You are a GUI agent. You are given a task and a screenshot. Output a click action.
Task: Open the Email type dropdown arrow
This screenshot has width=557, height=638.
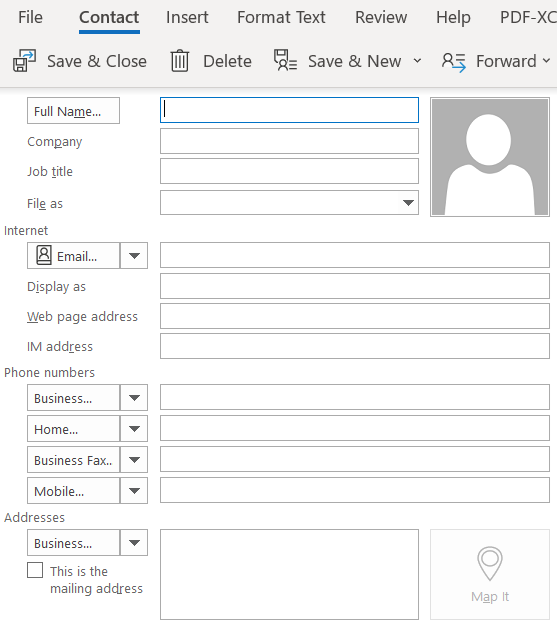(x=134, y=256)
